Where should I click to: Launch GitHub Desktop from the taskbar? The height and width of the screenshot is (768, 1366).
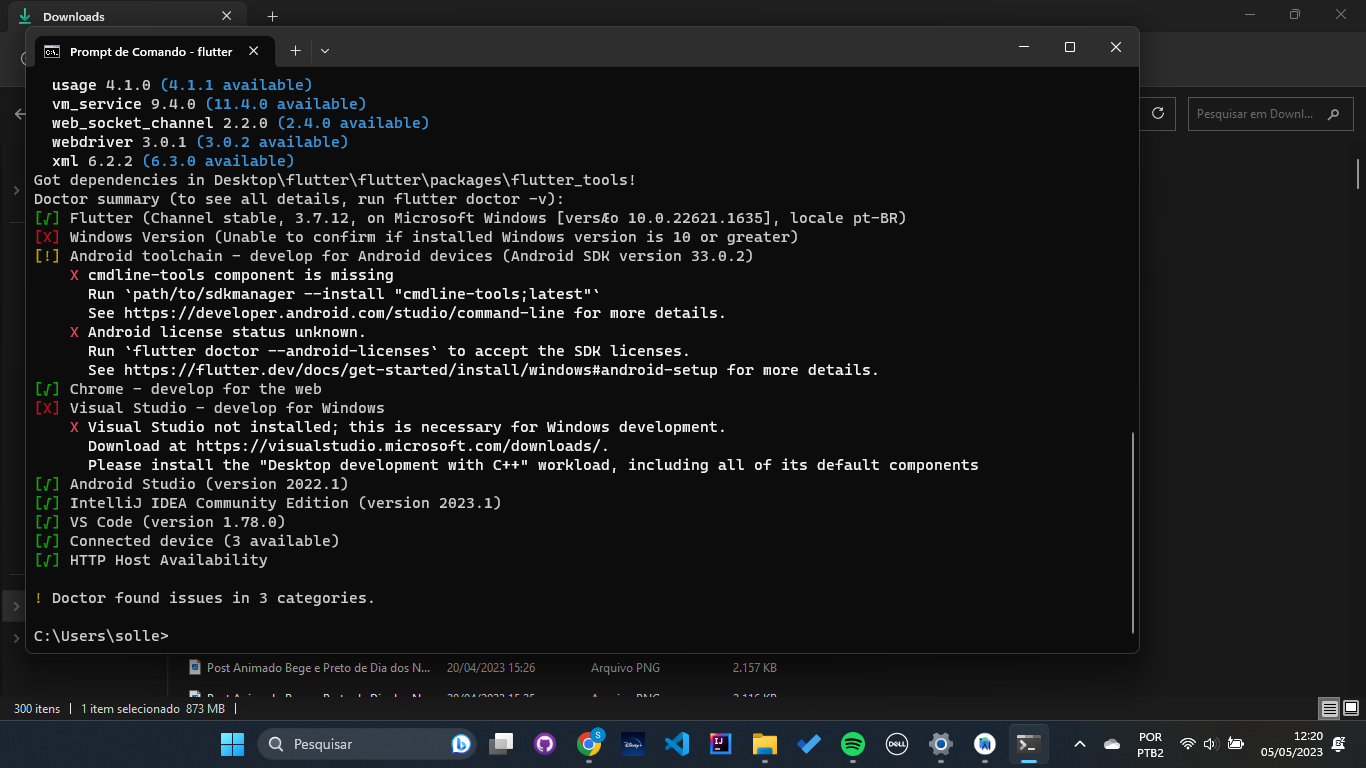(545, 744)
